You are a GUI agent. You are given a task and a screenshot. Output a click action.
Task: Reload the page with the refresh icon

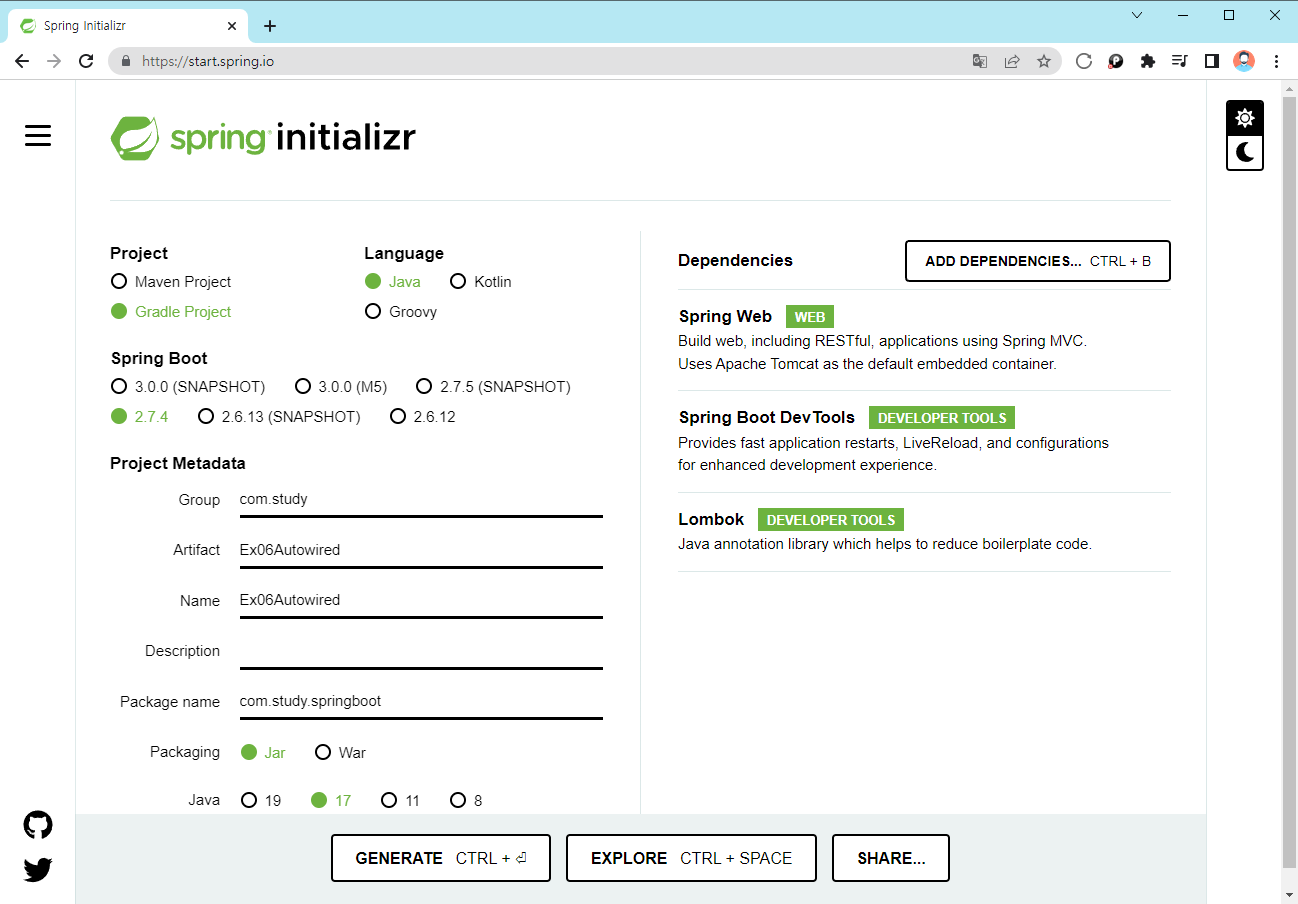click(x=86, y=61)
